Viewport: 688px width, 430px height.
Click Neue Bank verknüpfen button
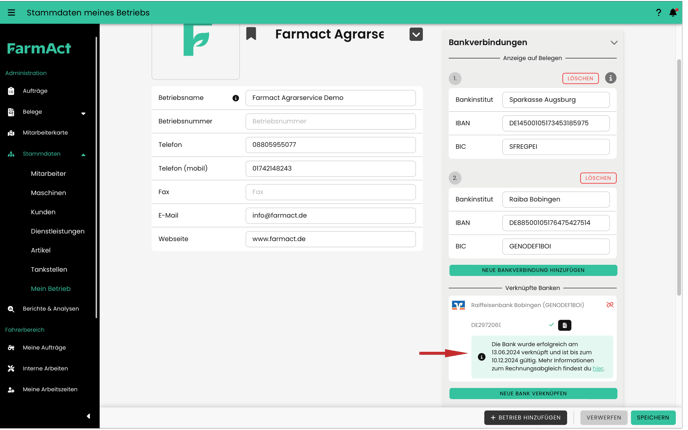point(533,394)
